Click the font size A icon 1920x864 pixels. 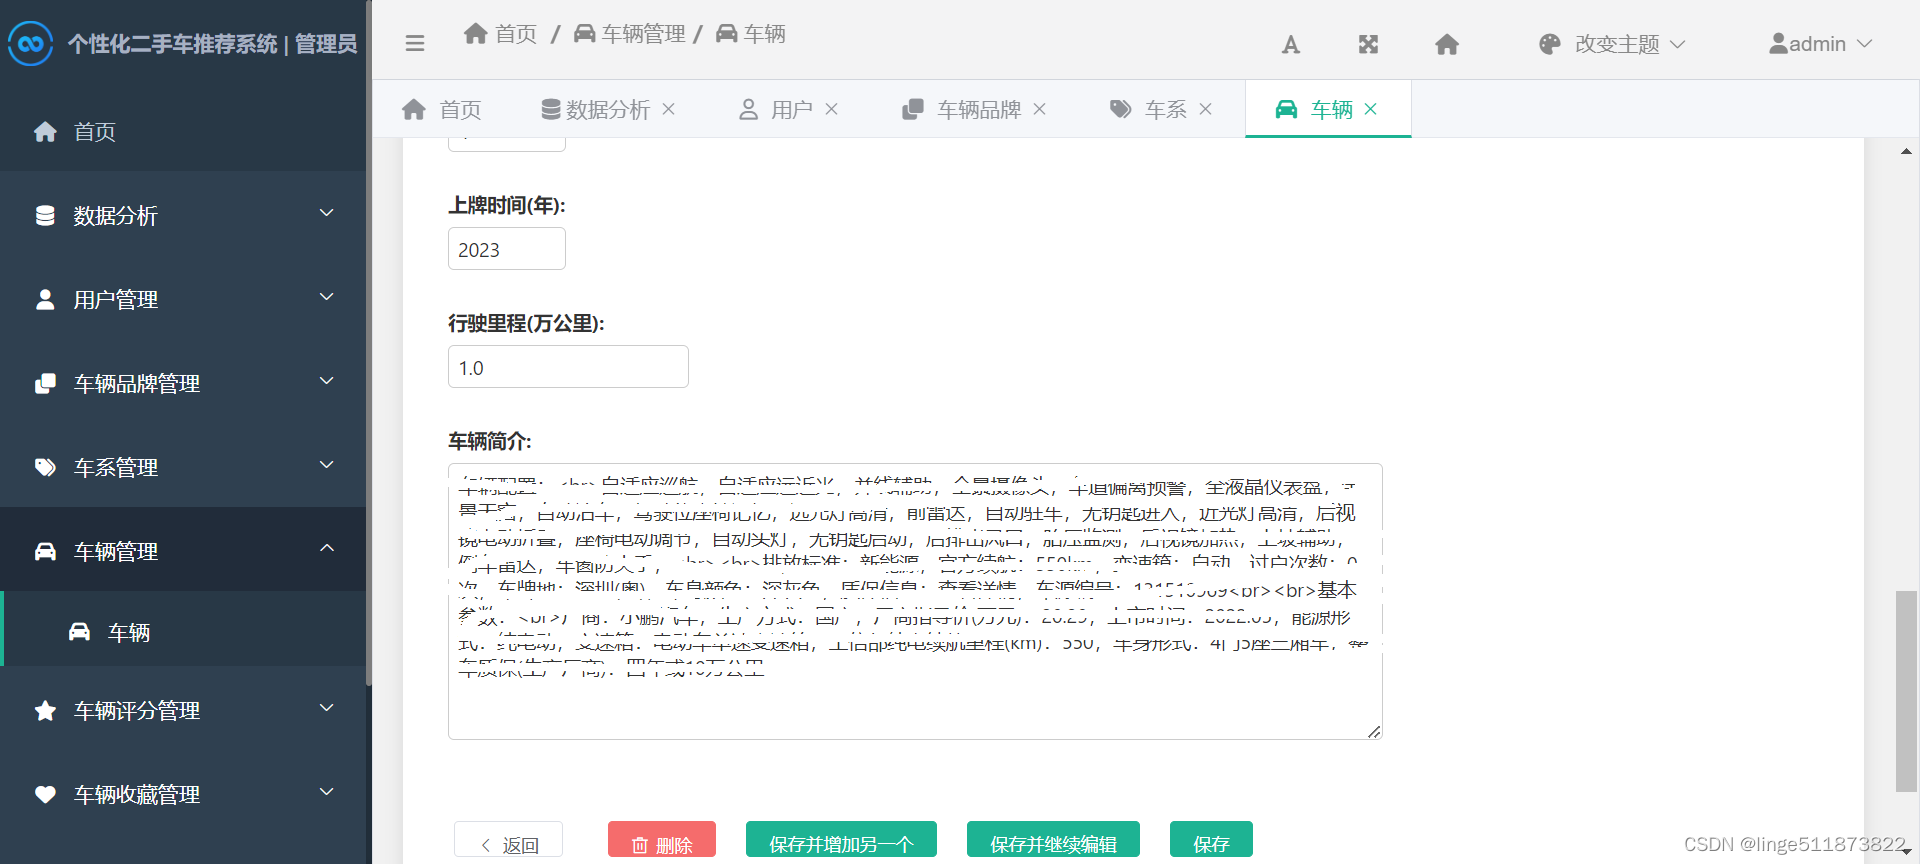1291,44
